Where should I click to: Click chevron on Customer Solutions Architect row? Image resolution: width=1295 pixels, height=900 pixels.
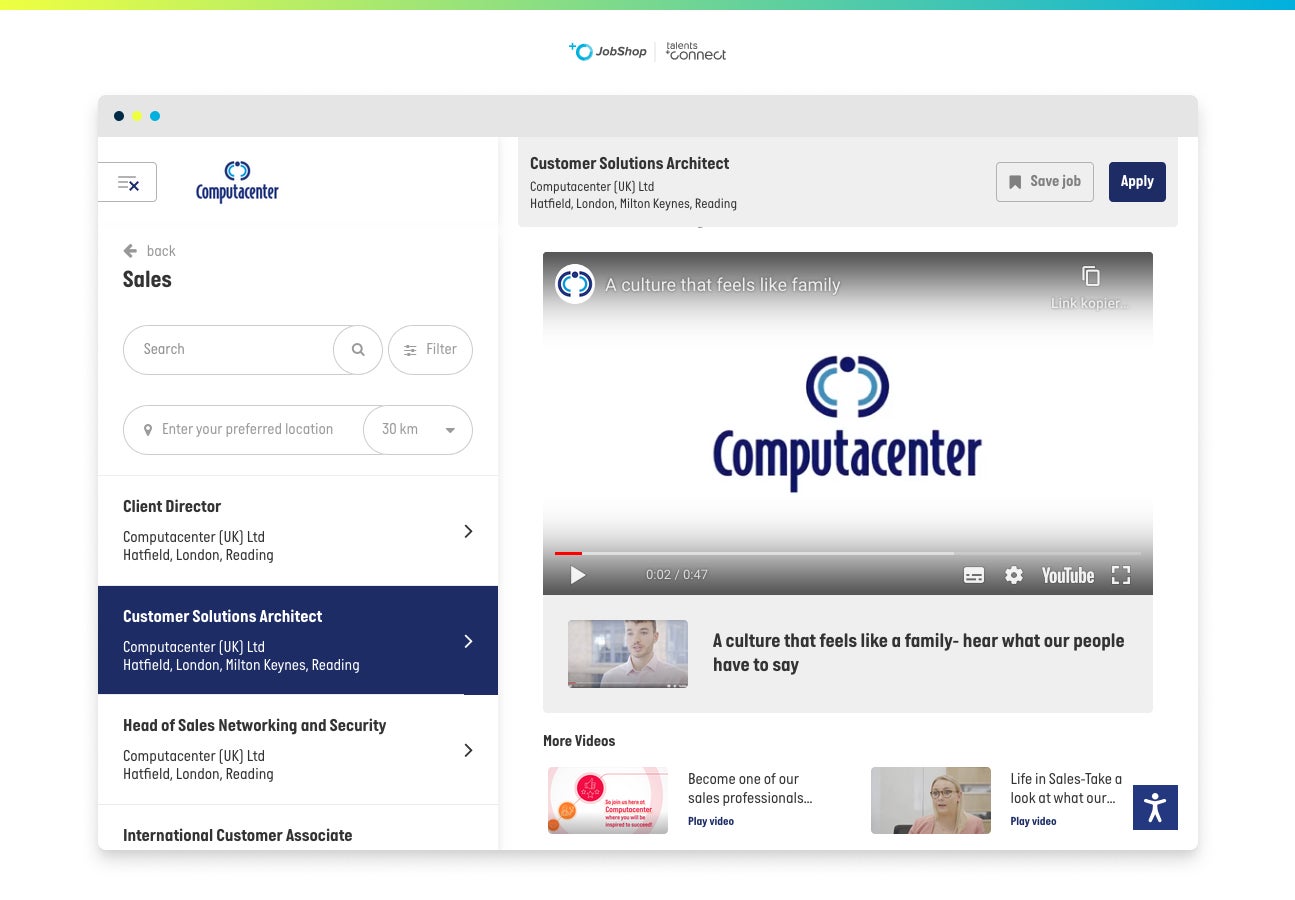[468, 641]
